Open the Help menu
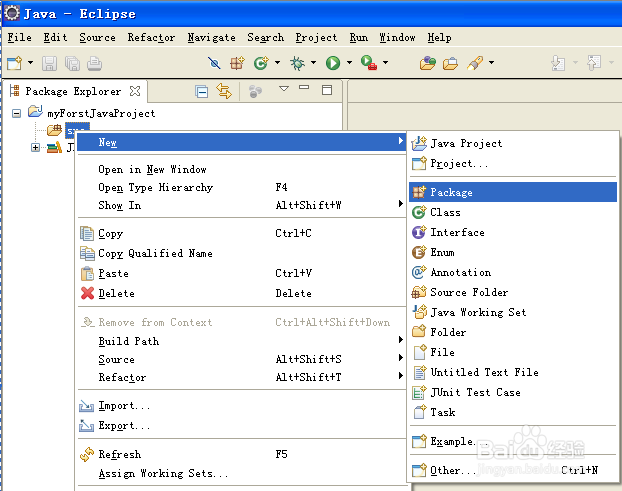The width and height of the screenshot is (622, 491). [439, 37]
